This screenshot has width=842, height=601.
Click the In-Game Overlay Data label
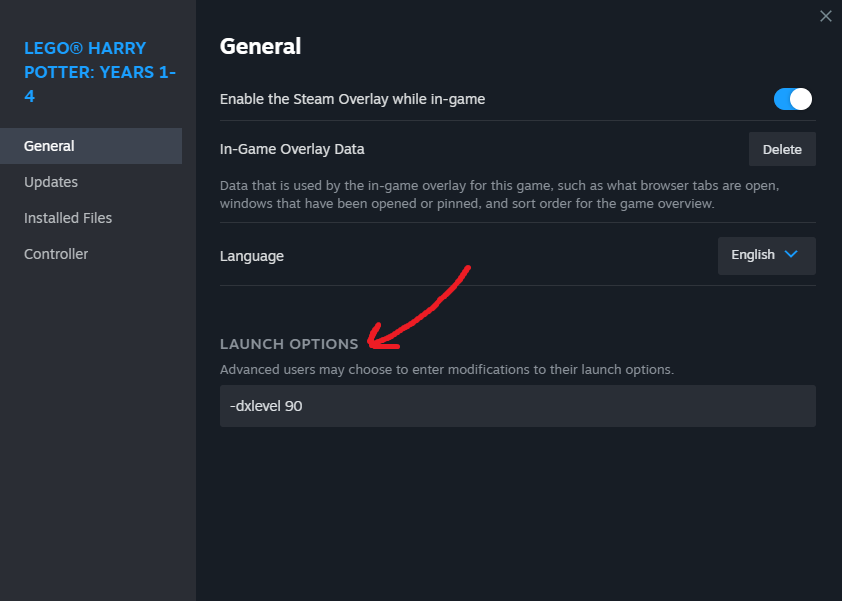[x=292, y=149]
